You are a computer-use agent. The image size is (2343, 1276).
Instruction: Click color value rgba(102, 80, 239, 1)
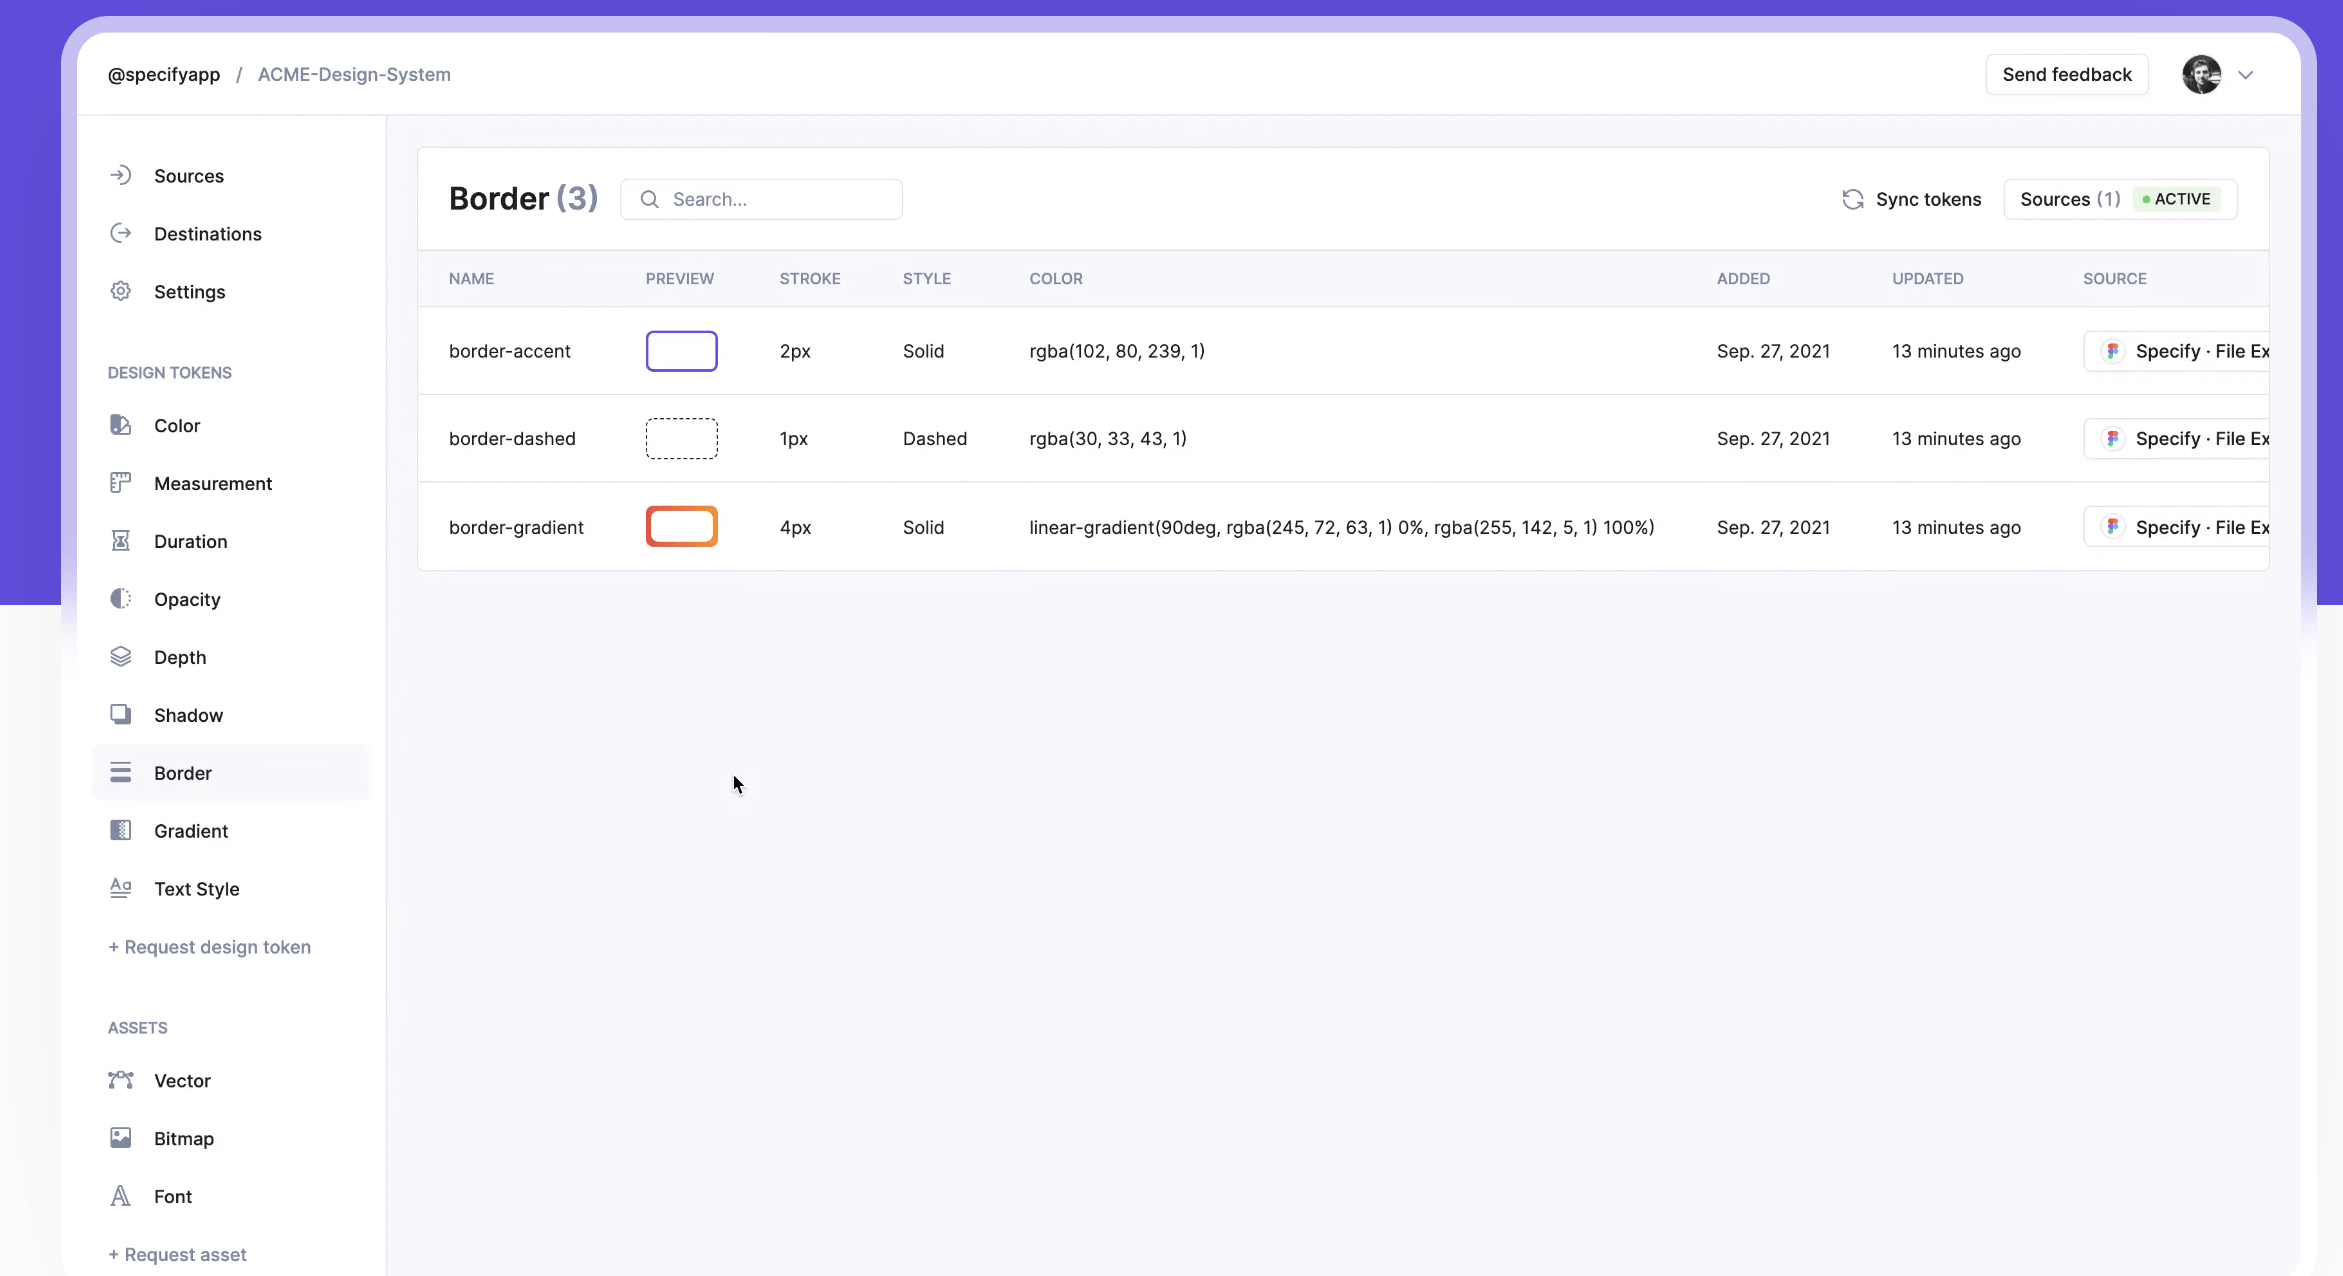[x=1117, y=351]
